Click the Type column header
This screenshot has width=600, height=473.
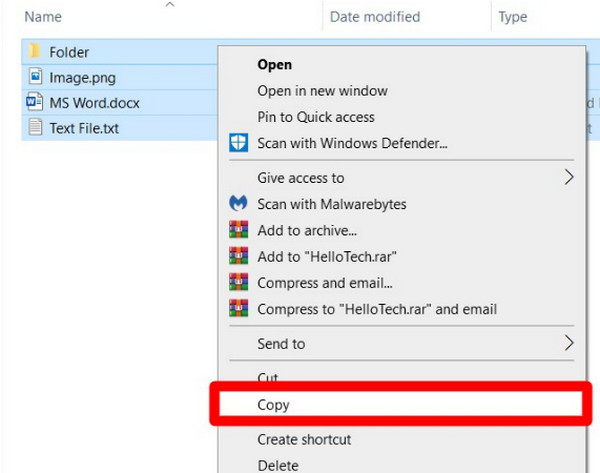pyautogui.click(x=513, y=17)
